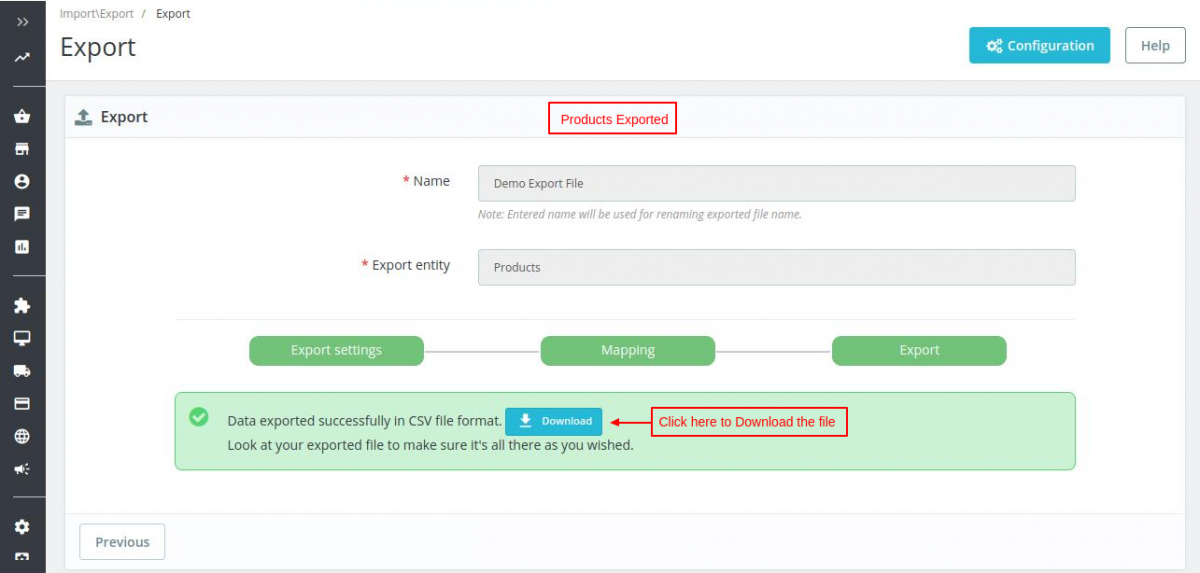Open the Payment credit card icon
The width and height of the screenshot is (1200, 573).
[x=22, y=404]
